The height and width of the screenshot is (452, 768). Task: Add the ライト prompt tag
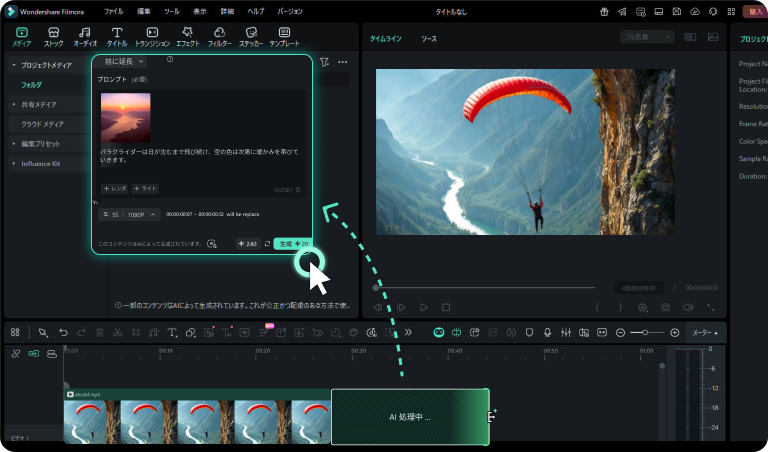click(x=145, y=189)
